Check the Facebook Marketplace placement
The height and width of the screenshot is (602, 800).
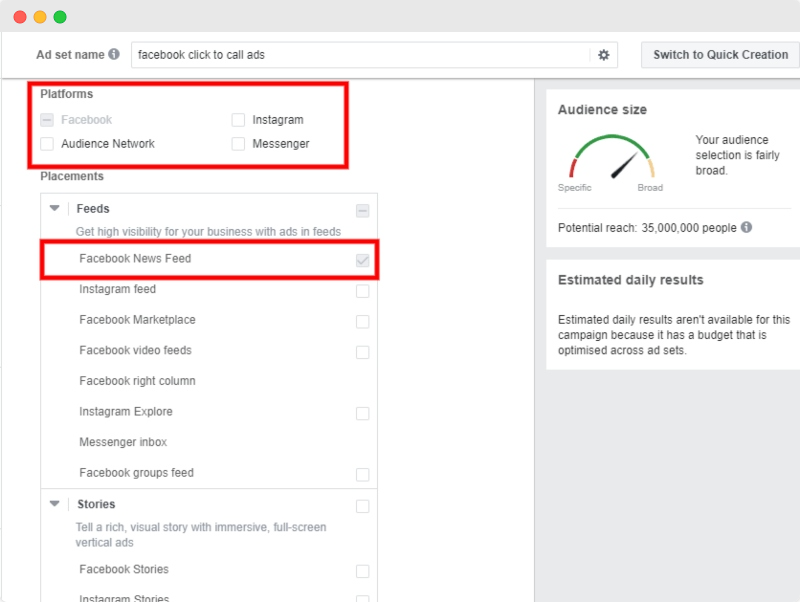click(x=362, y=320)
